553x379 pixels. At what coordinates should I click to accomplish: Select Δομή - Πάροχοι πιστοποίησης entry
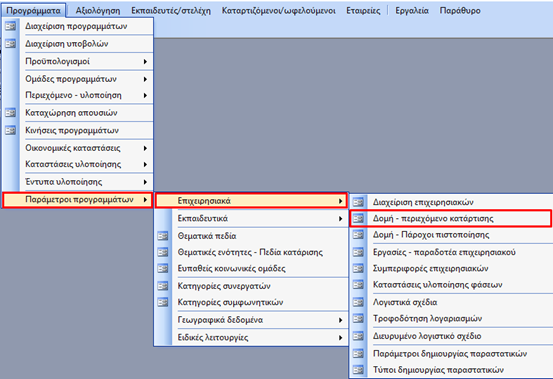coord(451,234)
